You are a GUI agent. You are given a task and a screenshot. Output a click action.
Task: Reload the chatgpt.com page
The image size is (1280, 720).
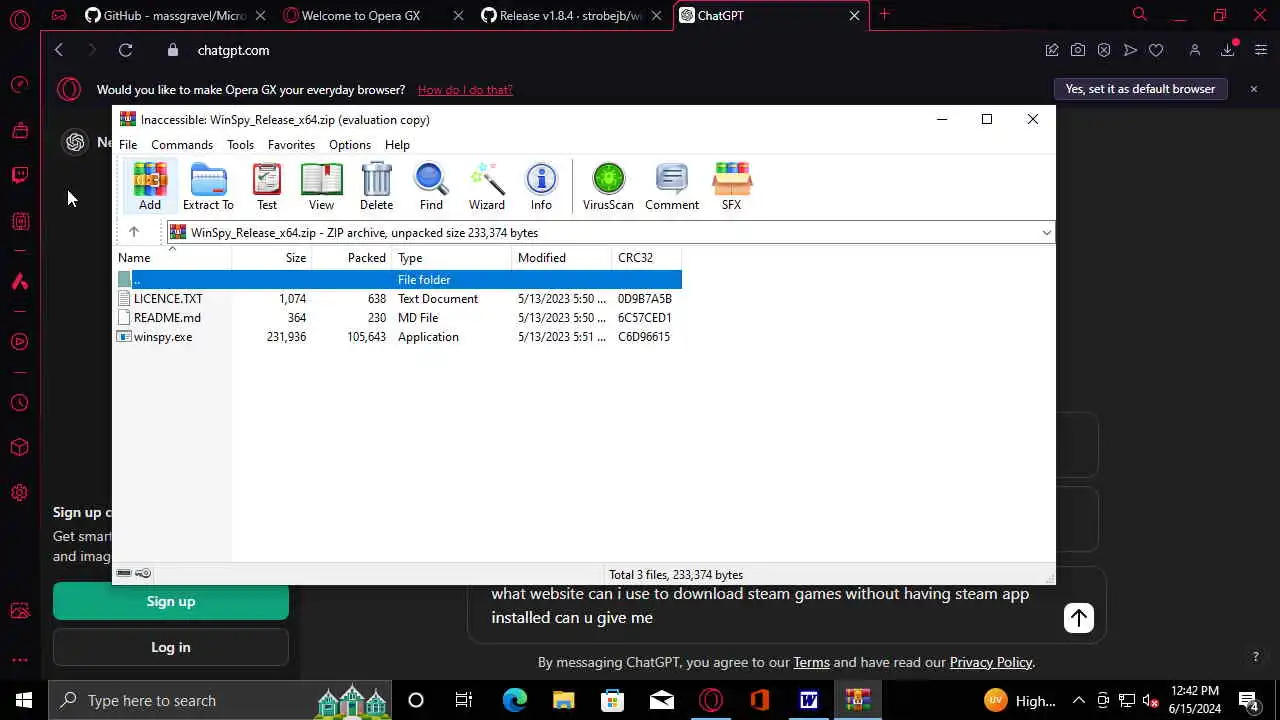(125, 50)
